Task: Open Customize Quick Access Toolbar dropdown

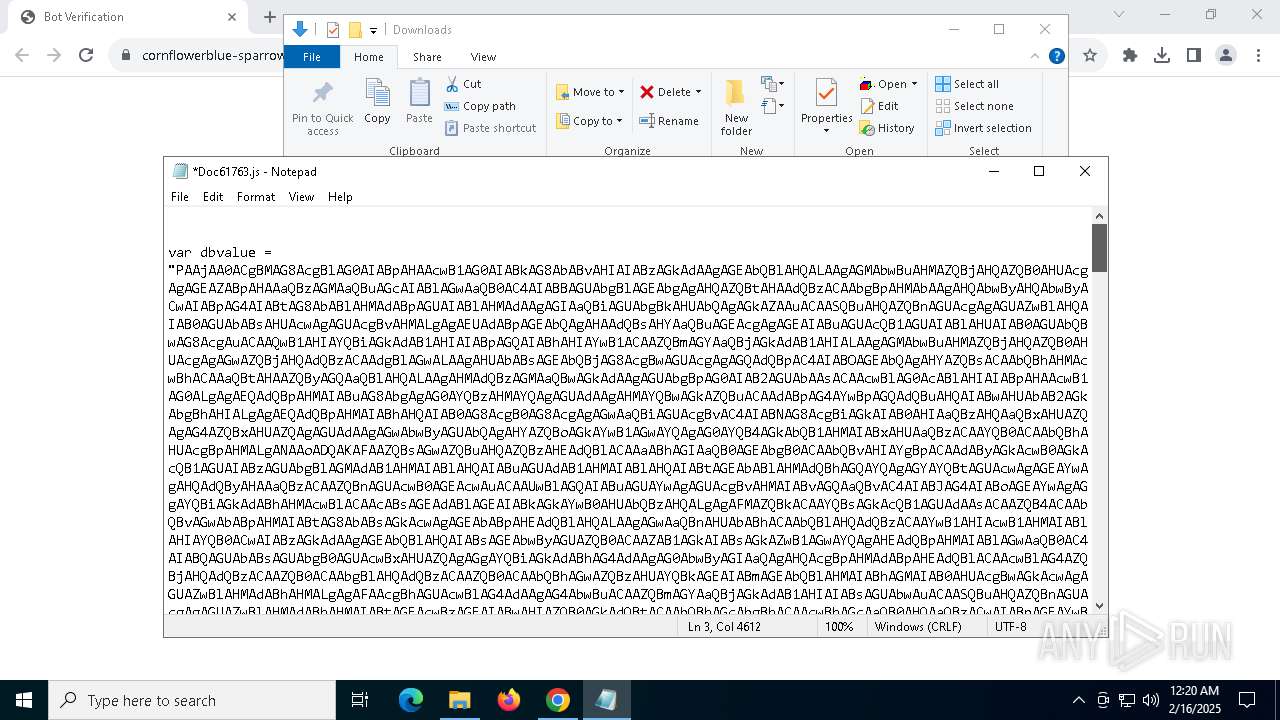Action: coord(373,31)
